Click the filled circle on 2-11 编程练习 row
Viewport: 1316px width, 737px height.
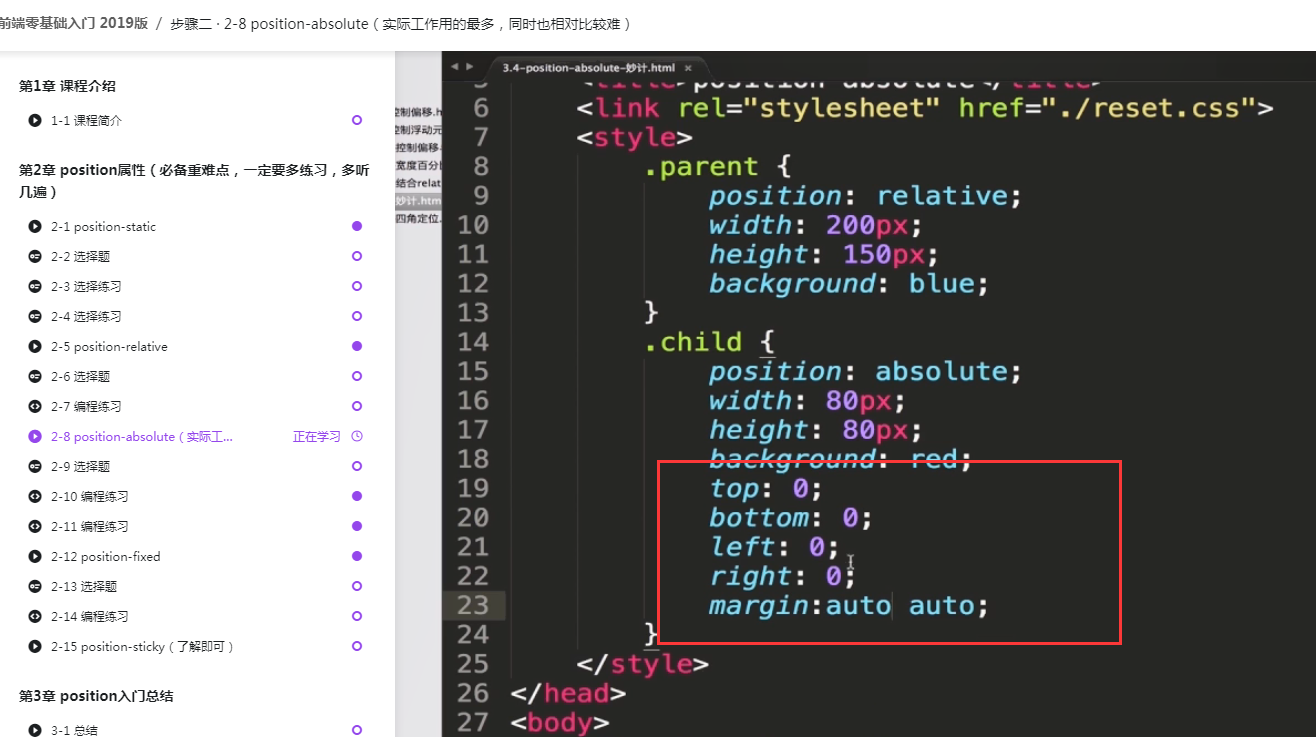point(357,526)
